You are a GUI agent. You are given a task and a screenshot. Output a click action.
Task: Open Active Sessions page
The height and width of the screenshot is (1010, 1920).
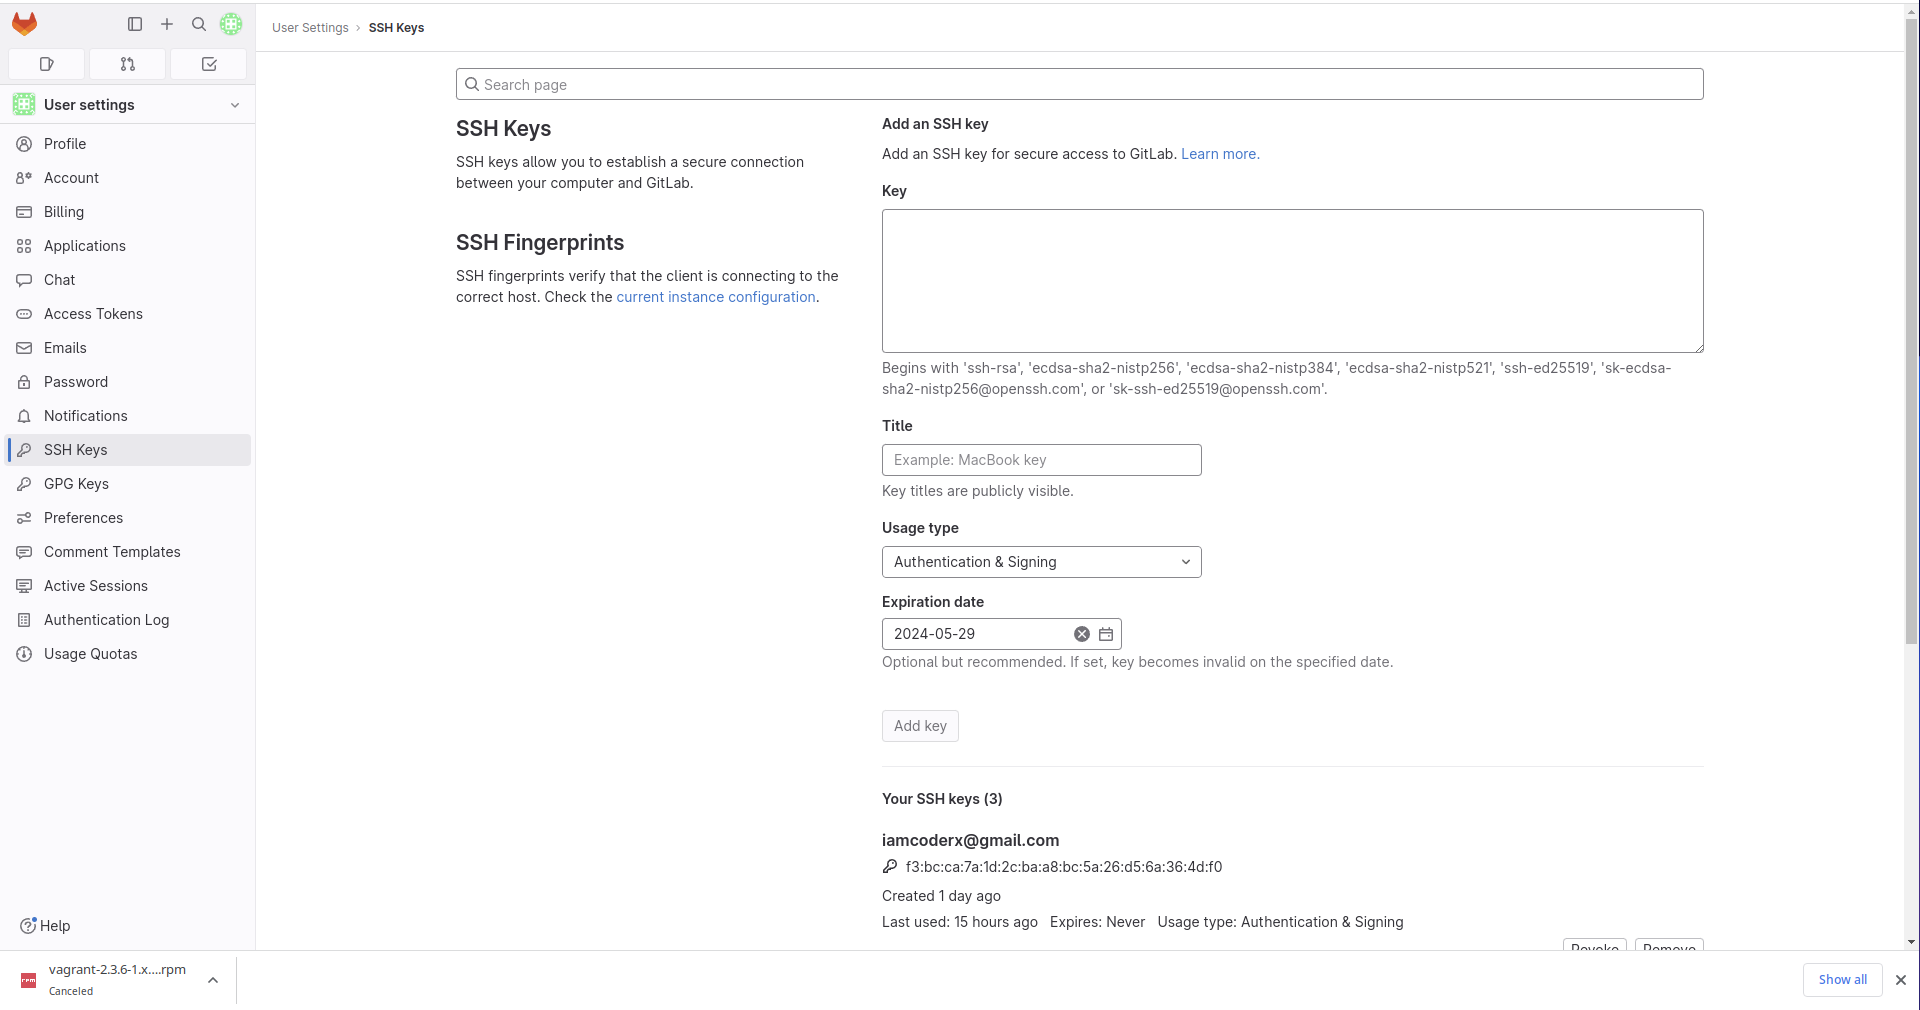[128, 586]
